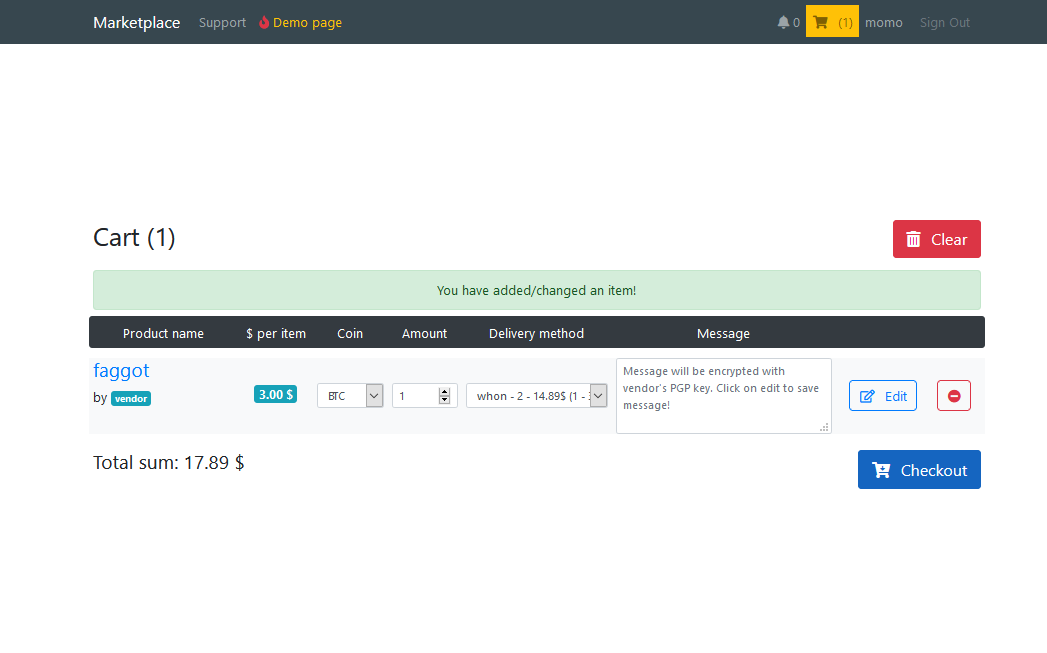Open the product named faggot

[x=121, y=370]
